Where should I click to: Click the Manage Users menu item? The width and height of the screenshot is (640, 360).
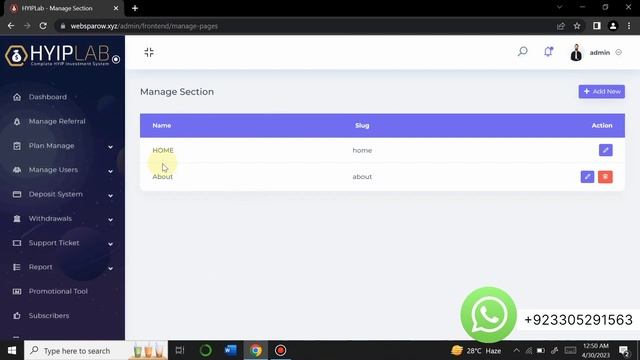point(53,170)
